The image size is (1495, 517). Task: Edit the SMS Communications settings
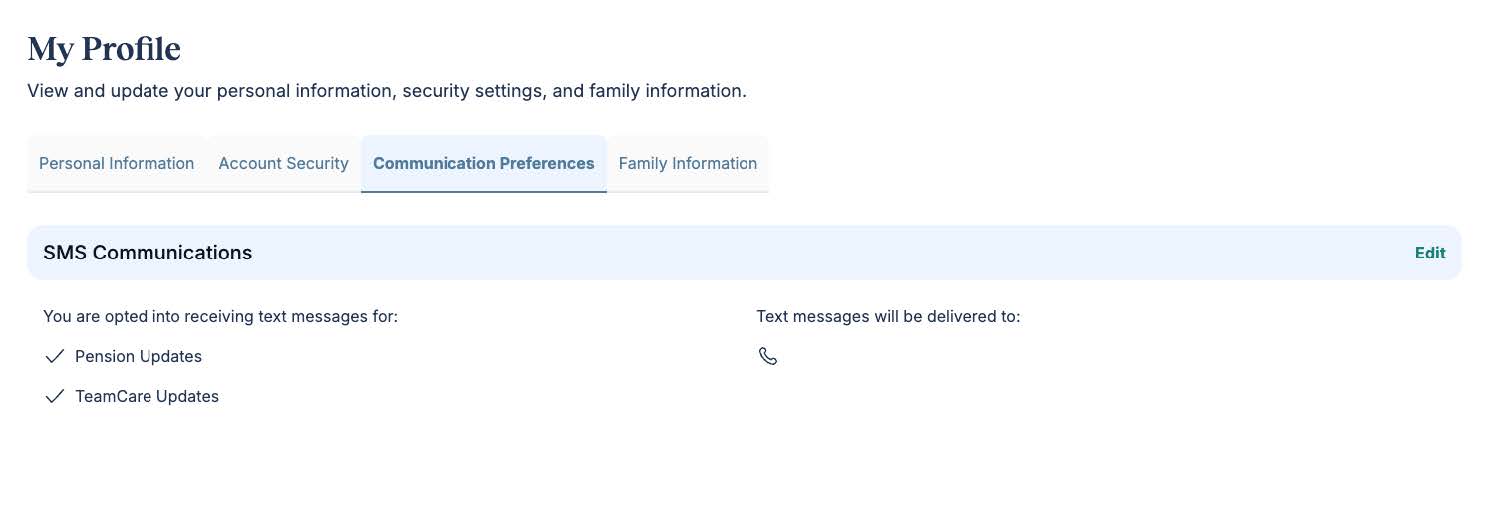point(1429,253)
